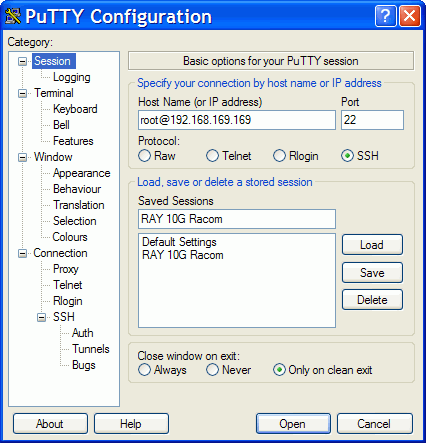The height and width of the screenshot is (443, 426).
Task: Select the Raw protocol radio button
Action: (x=144, y=156)
